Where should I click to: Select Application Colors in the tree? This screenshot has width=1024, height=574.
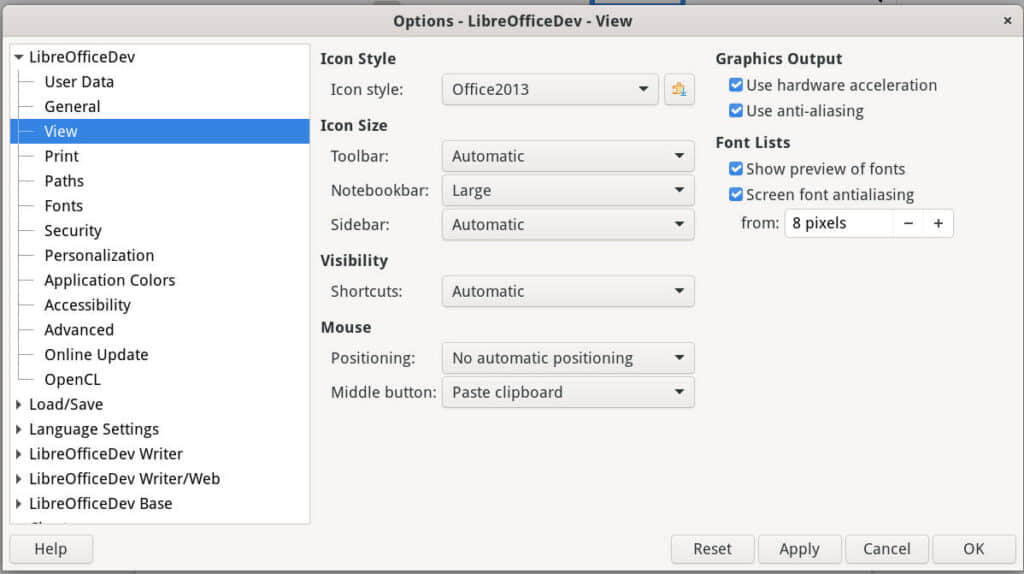109,280
